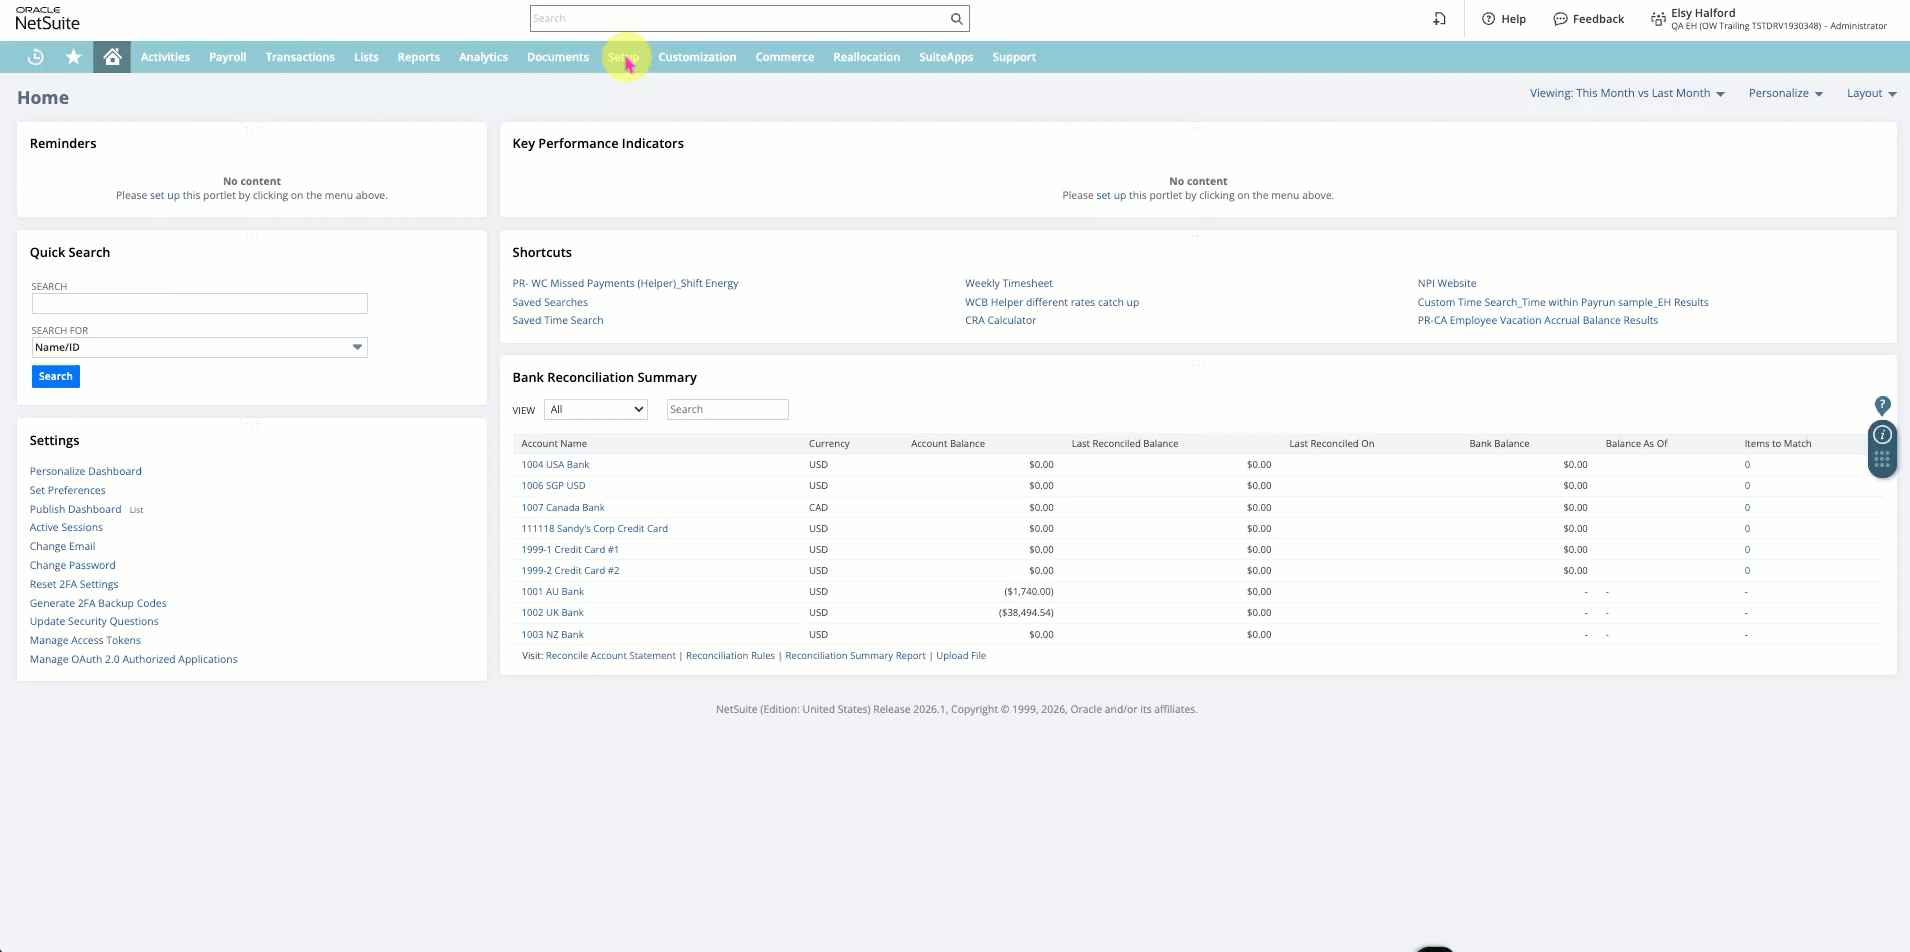The image size is (1910, 952).
Task: Open the Set Preferences link
Action: coord(68,490)
